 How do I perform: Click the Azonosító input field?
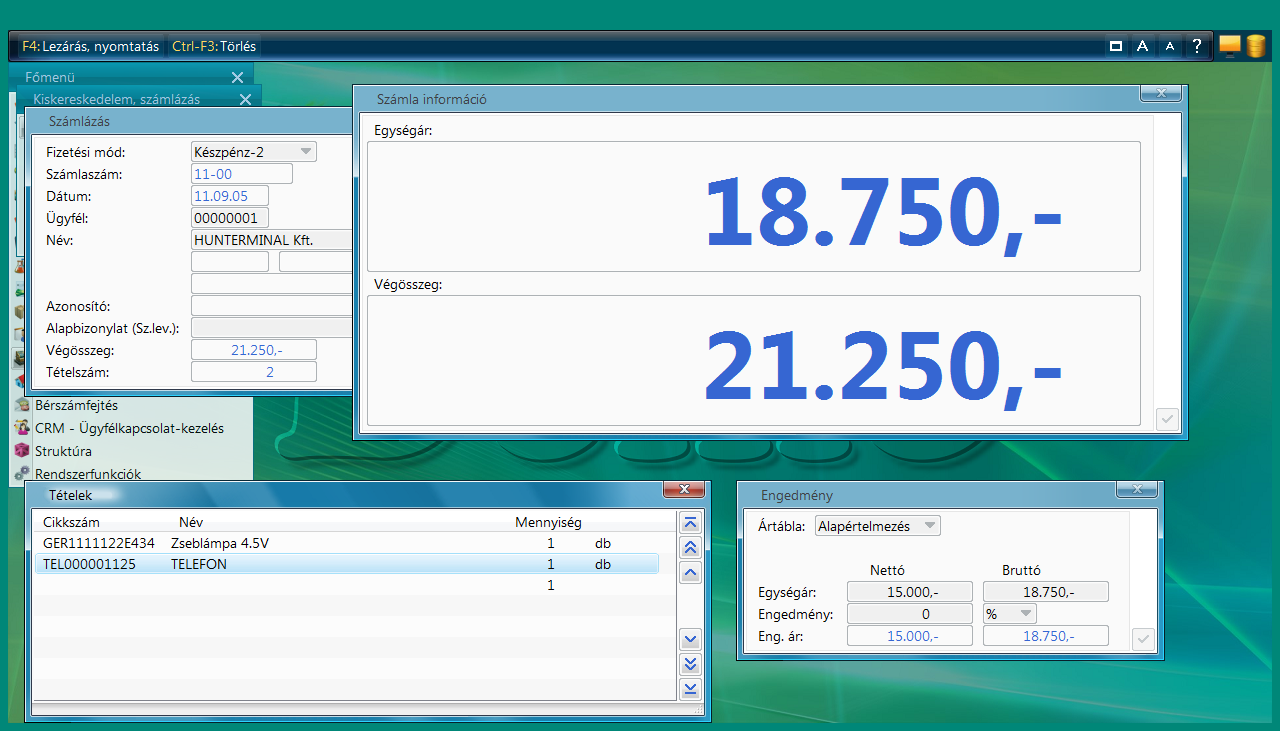(272, 306)
